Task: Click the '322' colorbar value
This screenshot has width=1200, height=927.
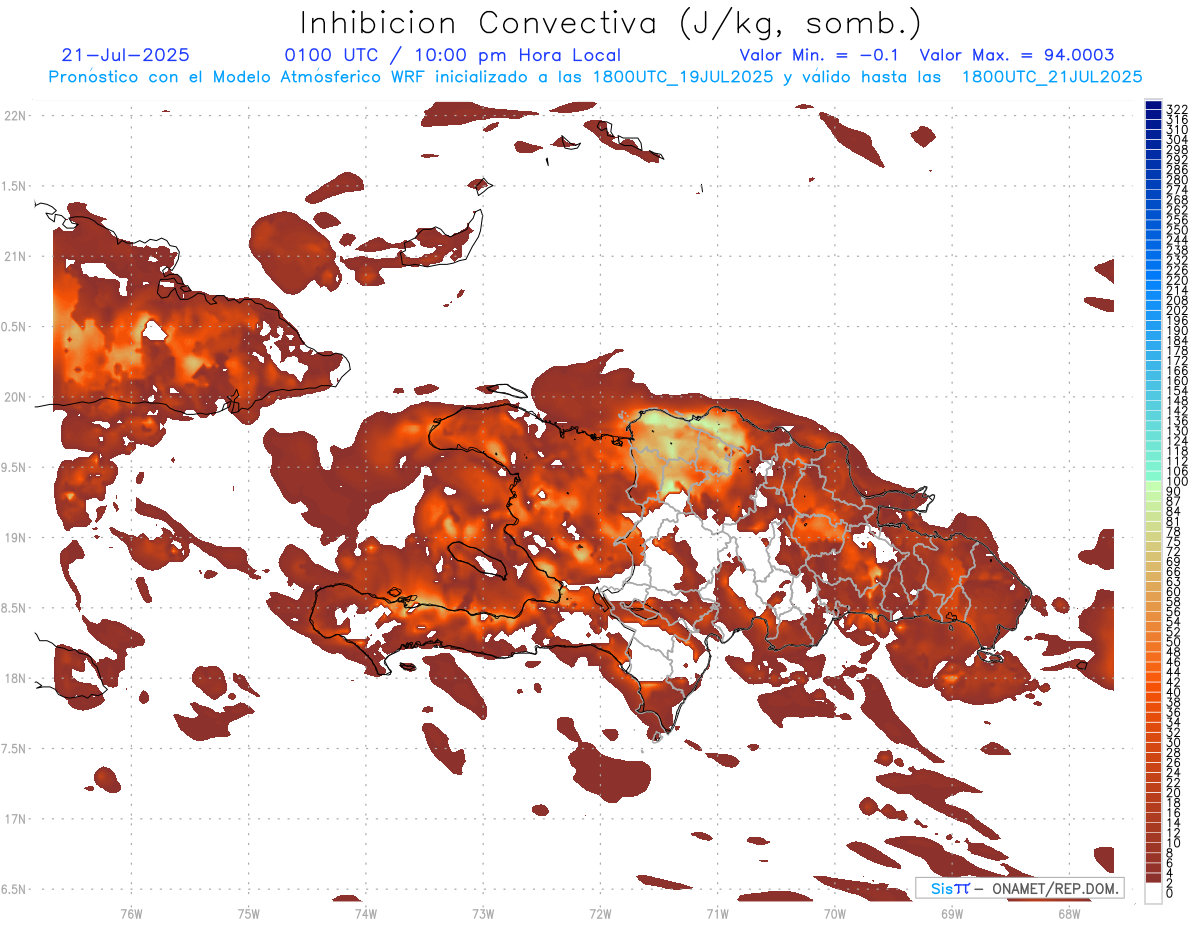Action: pyautogui.click(x=1177, y=109)
